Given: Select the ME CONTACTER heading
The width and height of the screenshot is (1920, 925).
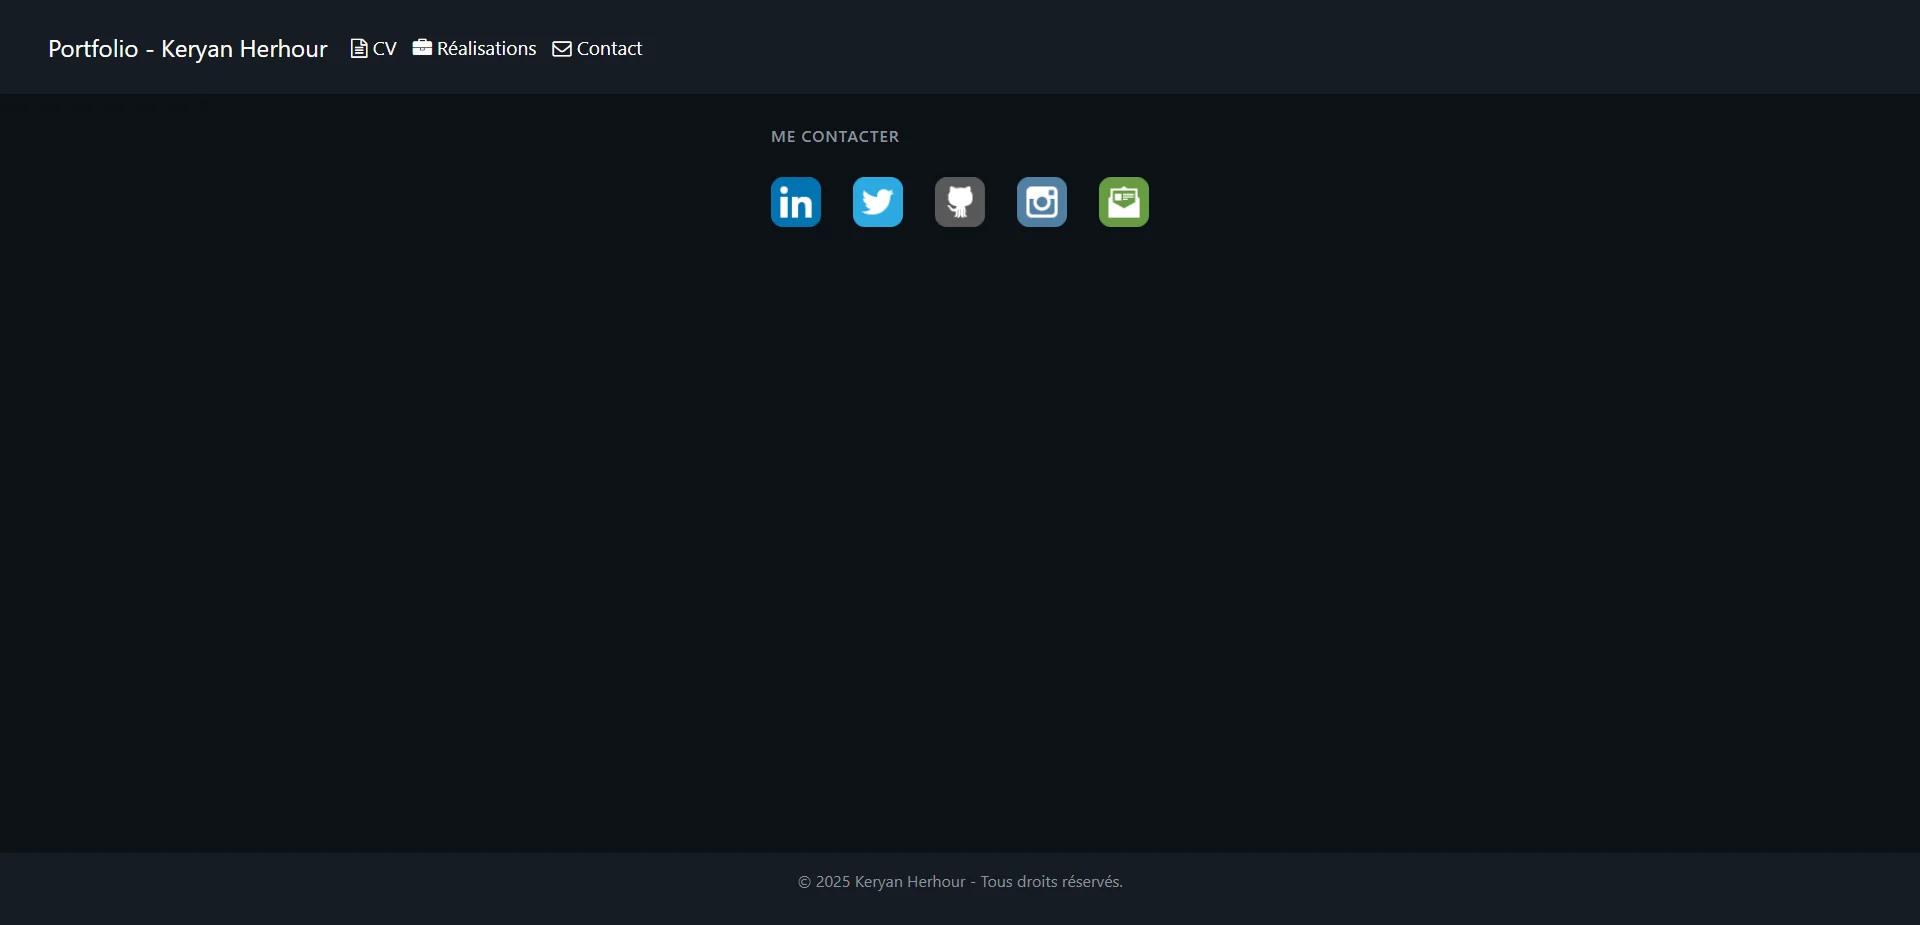Looking at the screenshot, I should click(x=835, y=136).
